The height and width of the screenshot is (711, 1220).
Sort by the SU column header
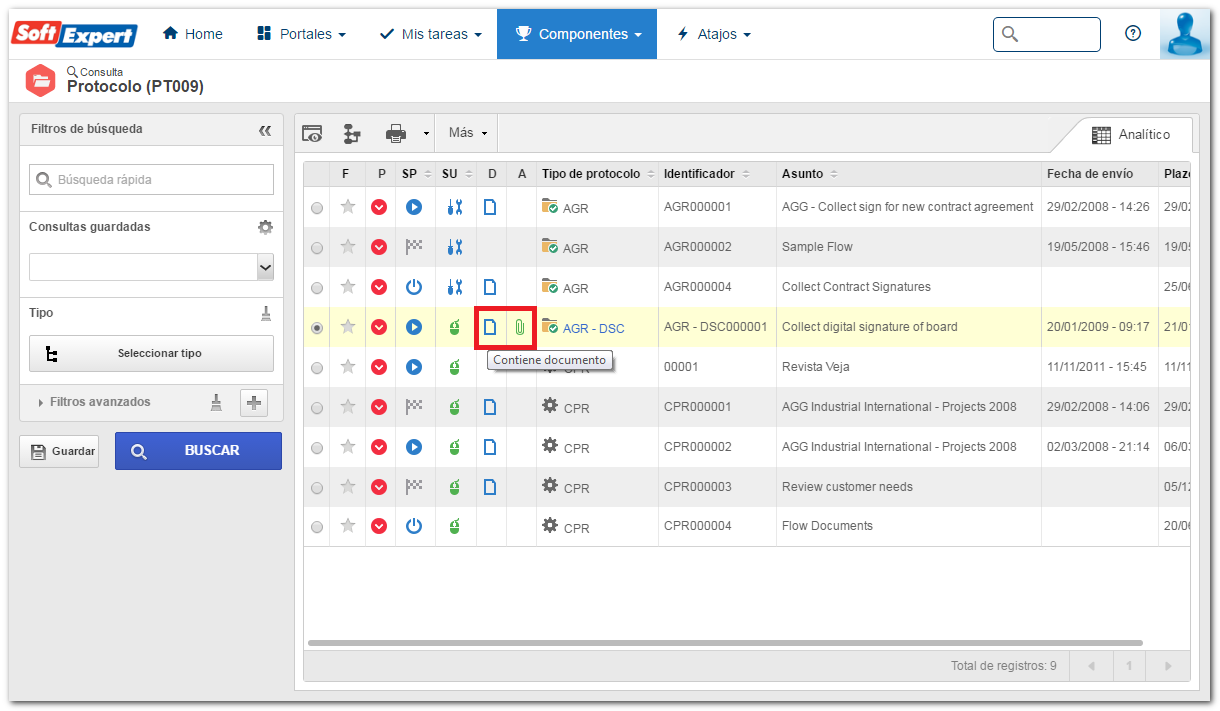coord(456,174)
